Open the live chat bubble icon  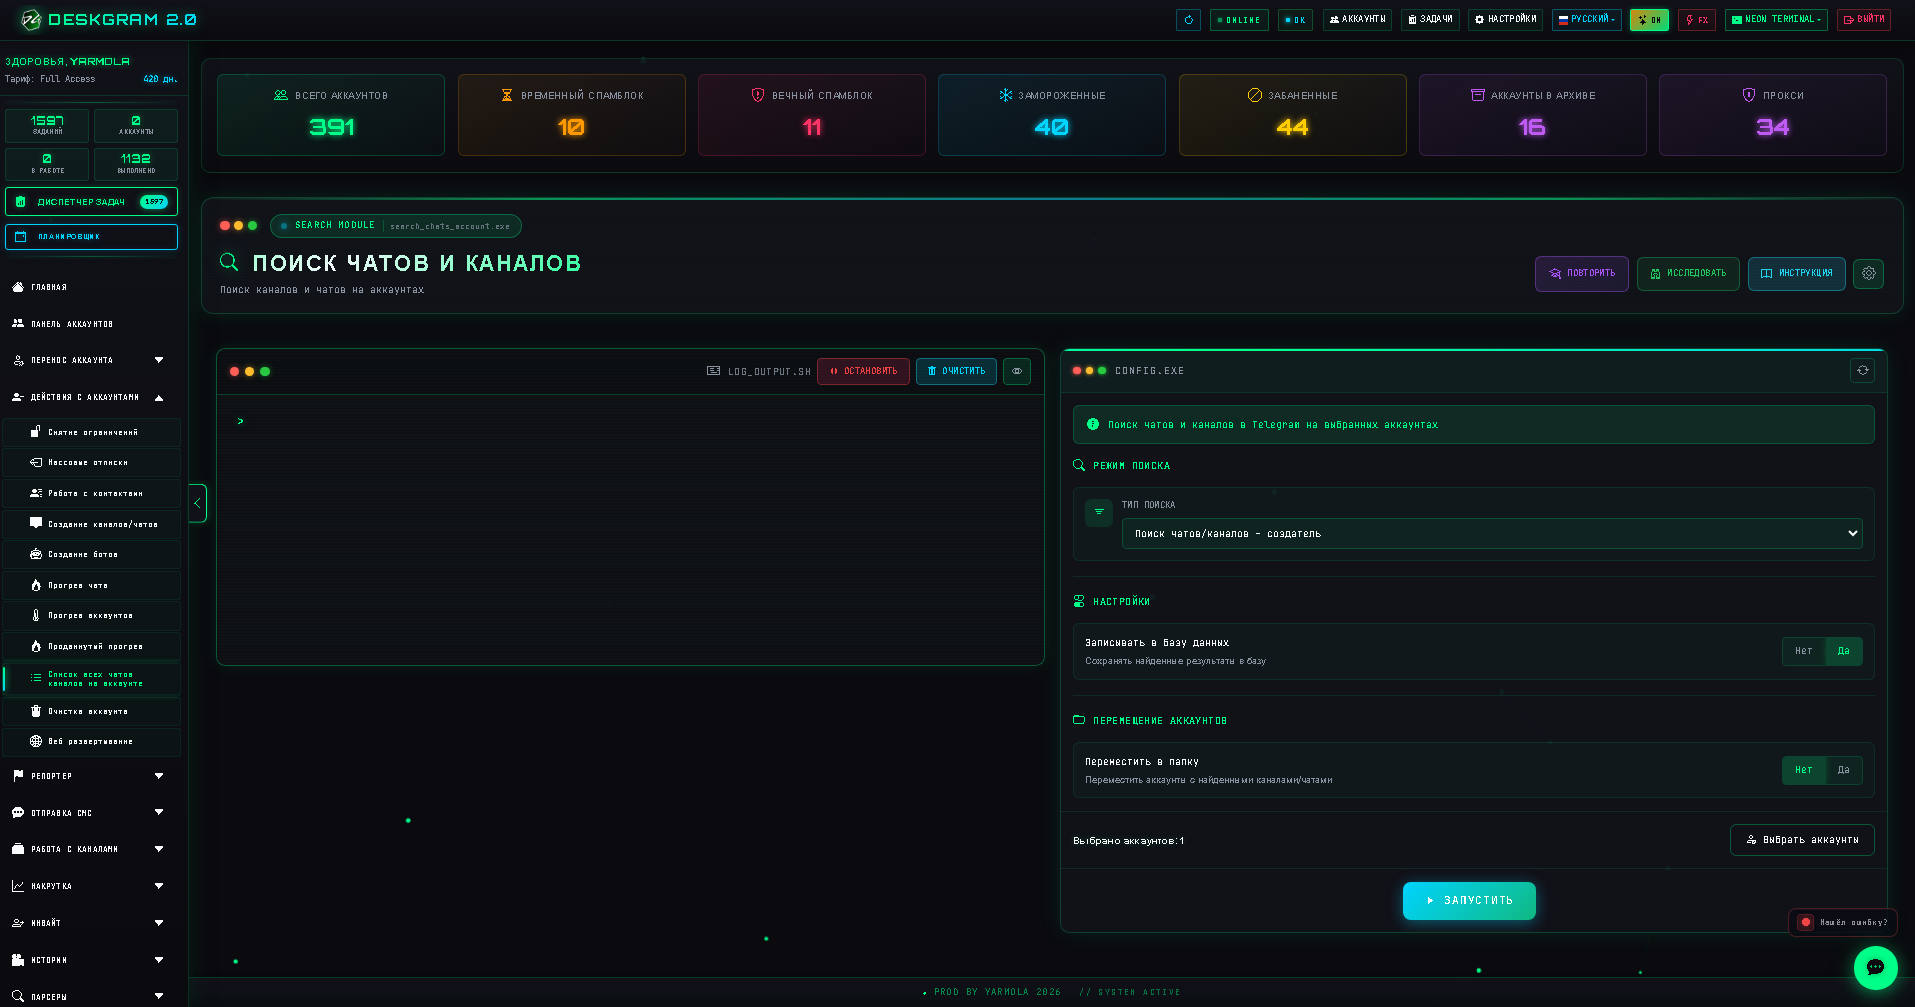tap(1875, 967)
